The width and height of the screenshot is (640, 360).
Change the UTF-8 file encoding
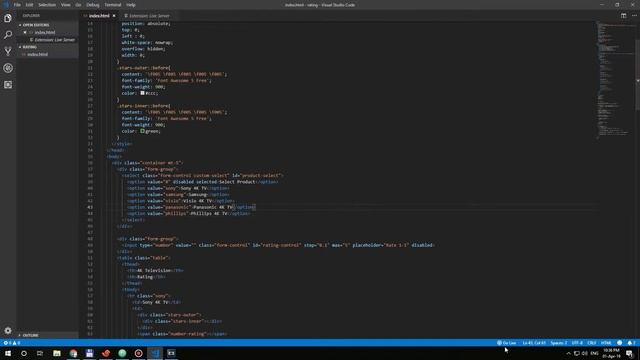(577, 343)
